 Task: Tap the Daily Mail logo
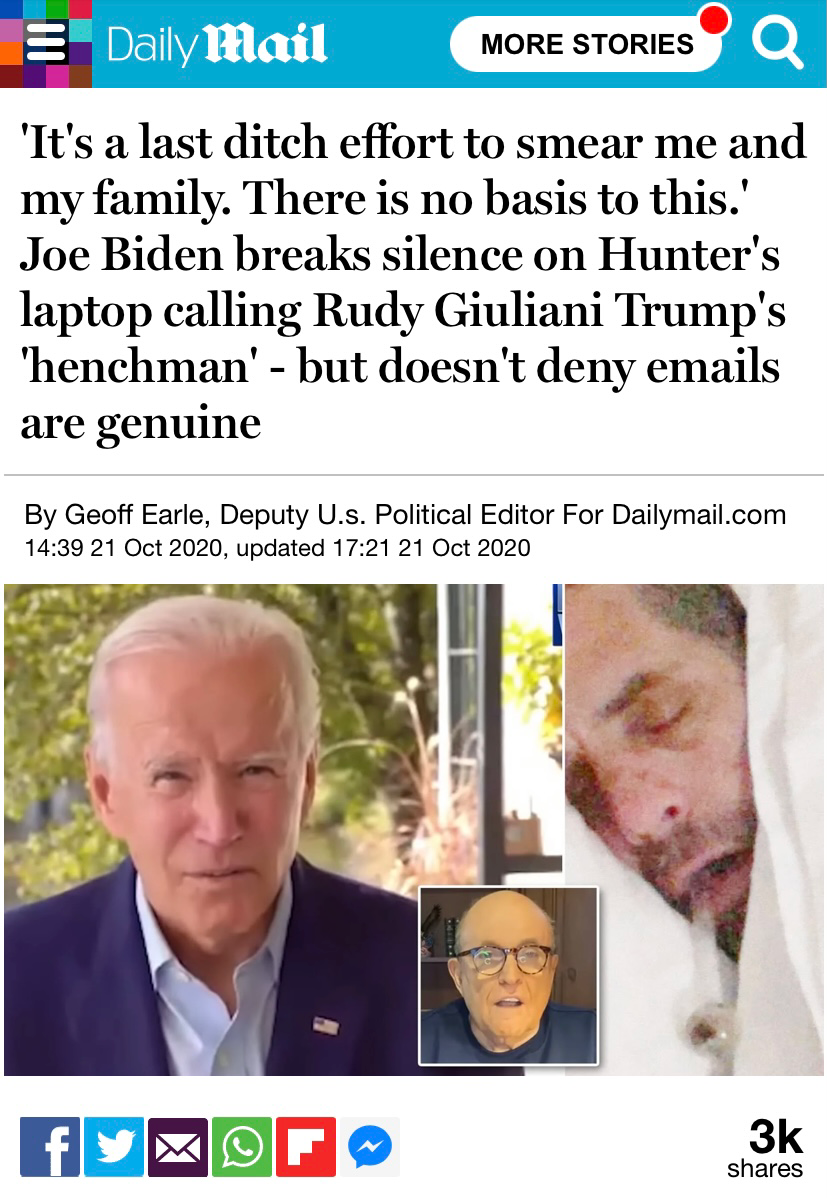[217, 44]
